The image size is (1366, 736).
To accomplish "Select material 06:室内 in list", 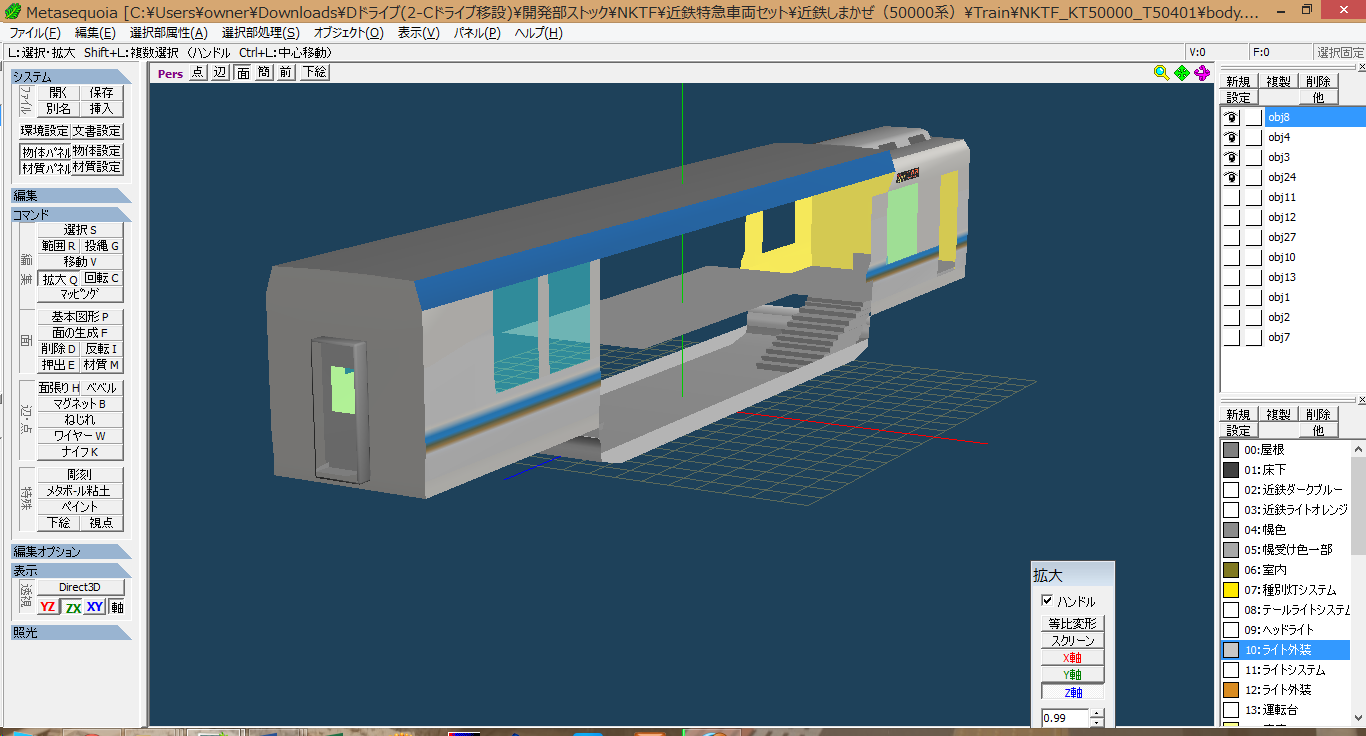I will pyautogui.click(x=1286, y=570).
